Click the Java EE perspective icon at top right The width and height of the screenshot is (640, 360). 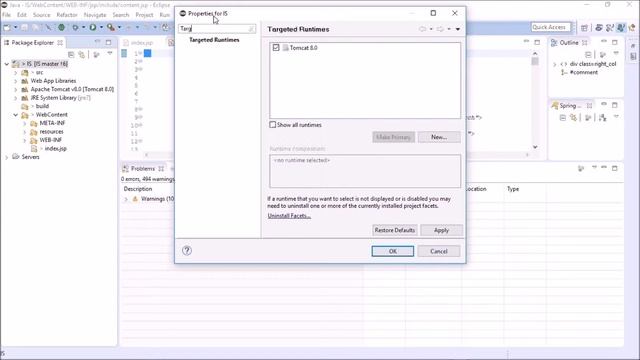(599, 27)
